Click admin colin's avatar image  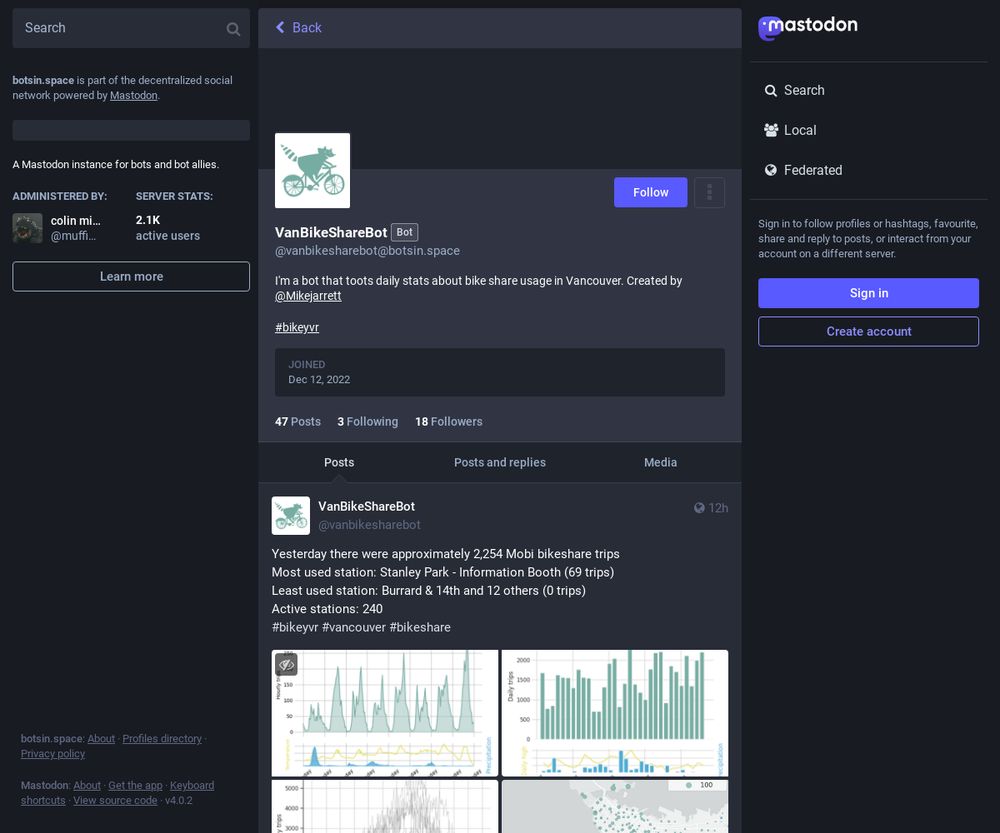tap(27, 228)
